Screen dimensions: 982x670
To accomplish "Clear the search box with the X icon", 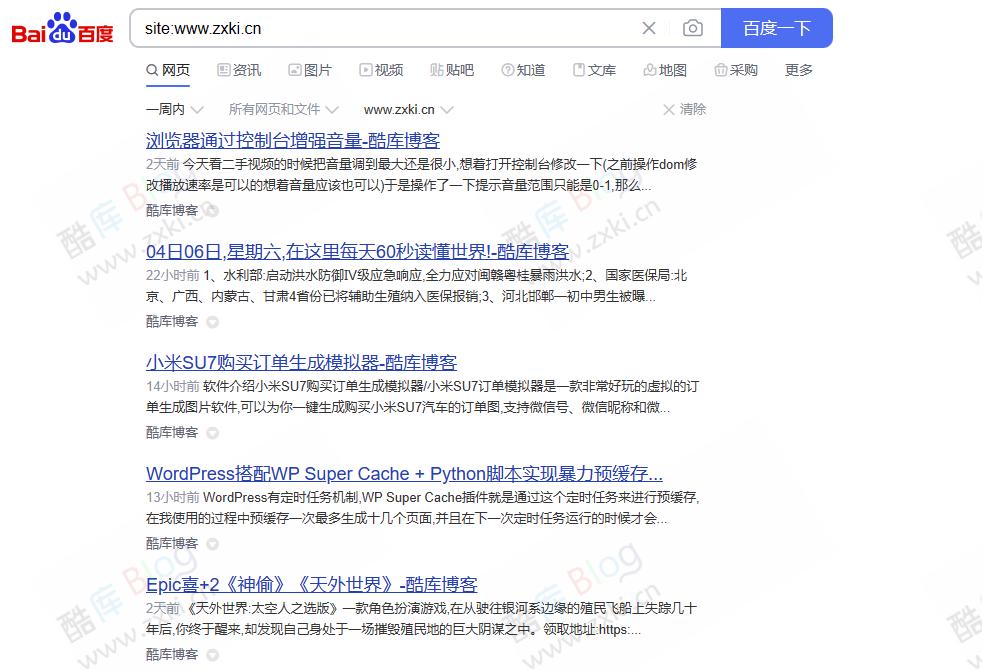I will 648,29.
